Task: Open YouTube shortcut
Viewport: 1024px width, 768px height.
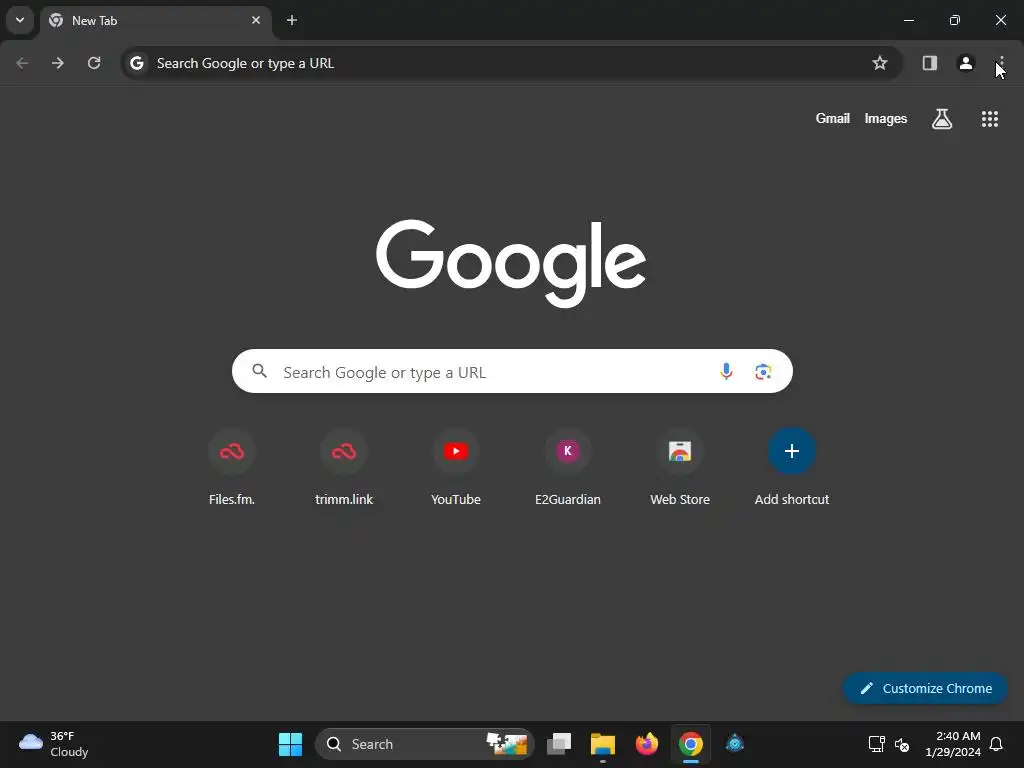Action: click(456, 468)
